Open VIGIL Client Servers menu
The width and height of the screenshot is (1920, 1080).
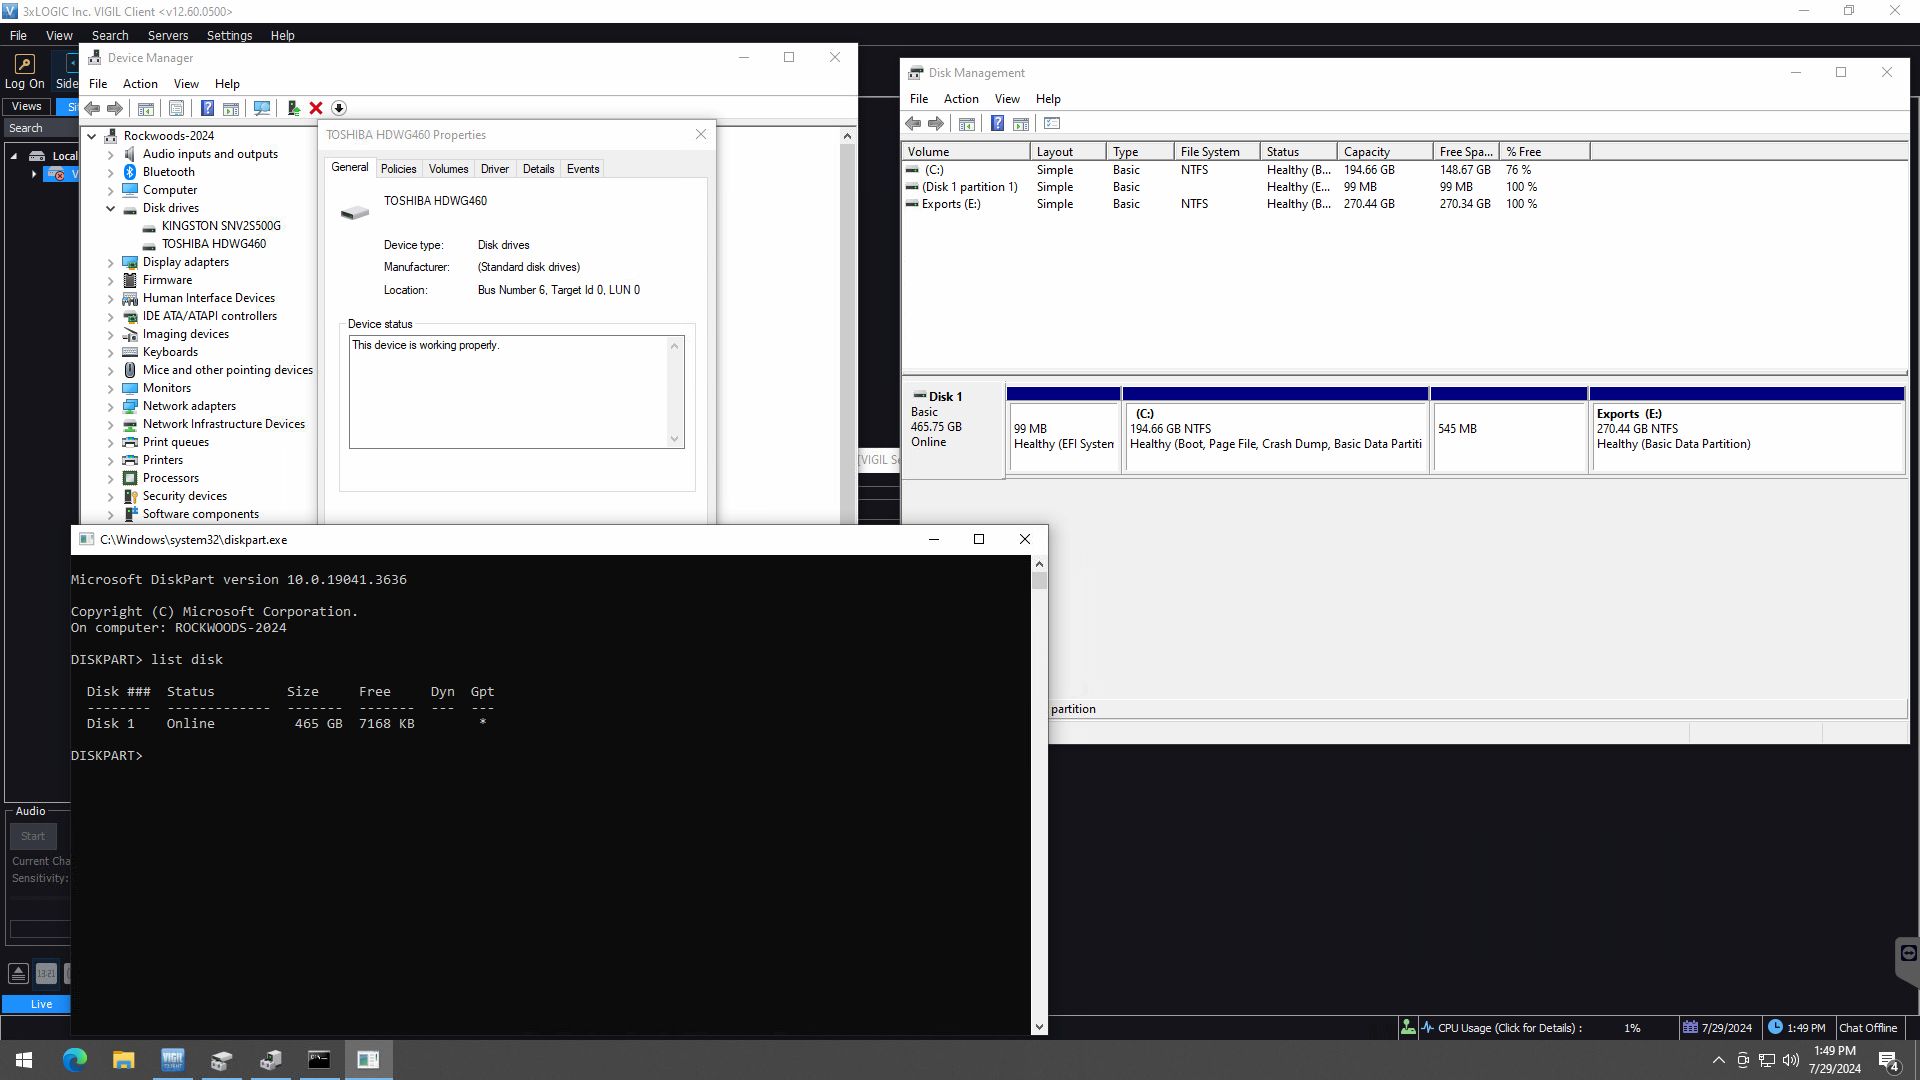pyautogui.click(x=167, y=35)
